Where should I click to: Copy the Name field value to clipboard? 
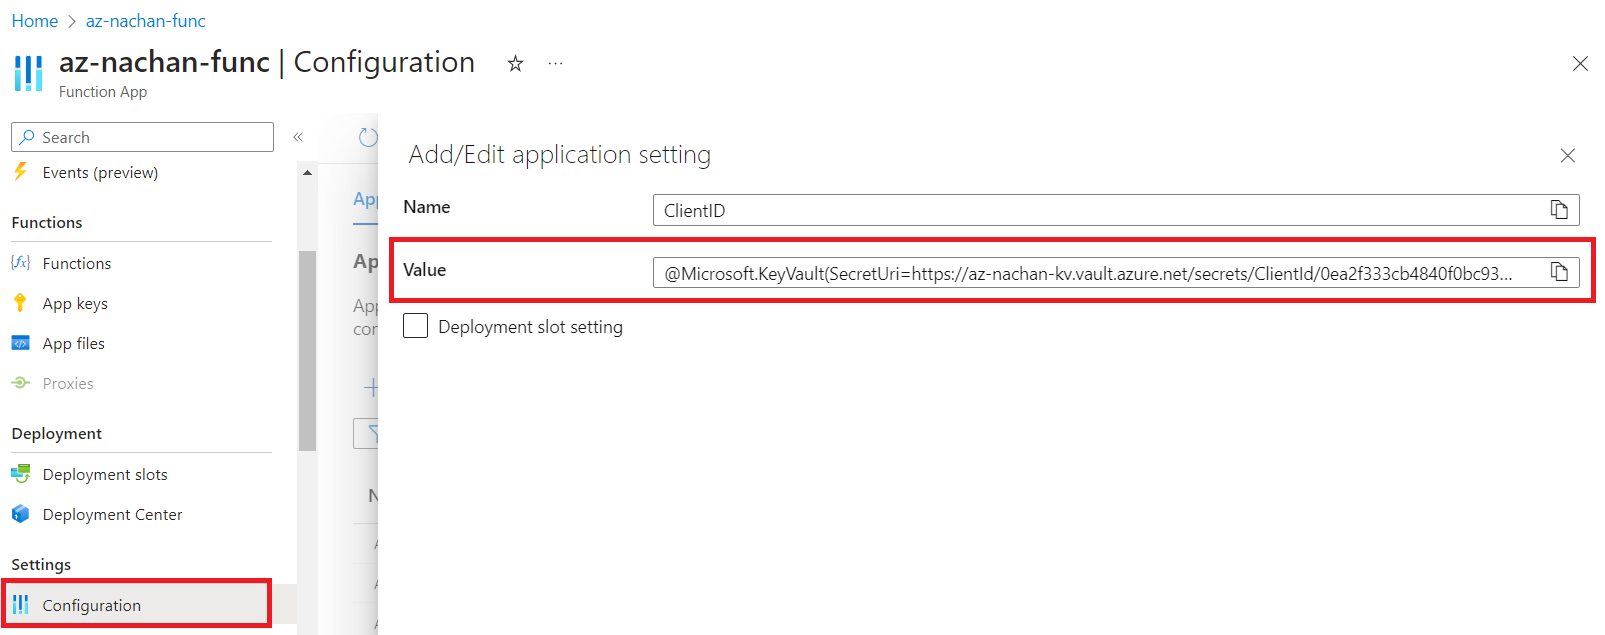pyautogui.click(x=1558, y=209)
